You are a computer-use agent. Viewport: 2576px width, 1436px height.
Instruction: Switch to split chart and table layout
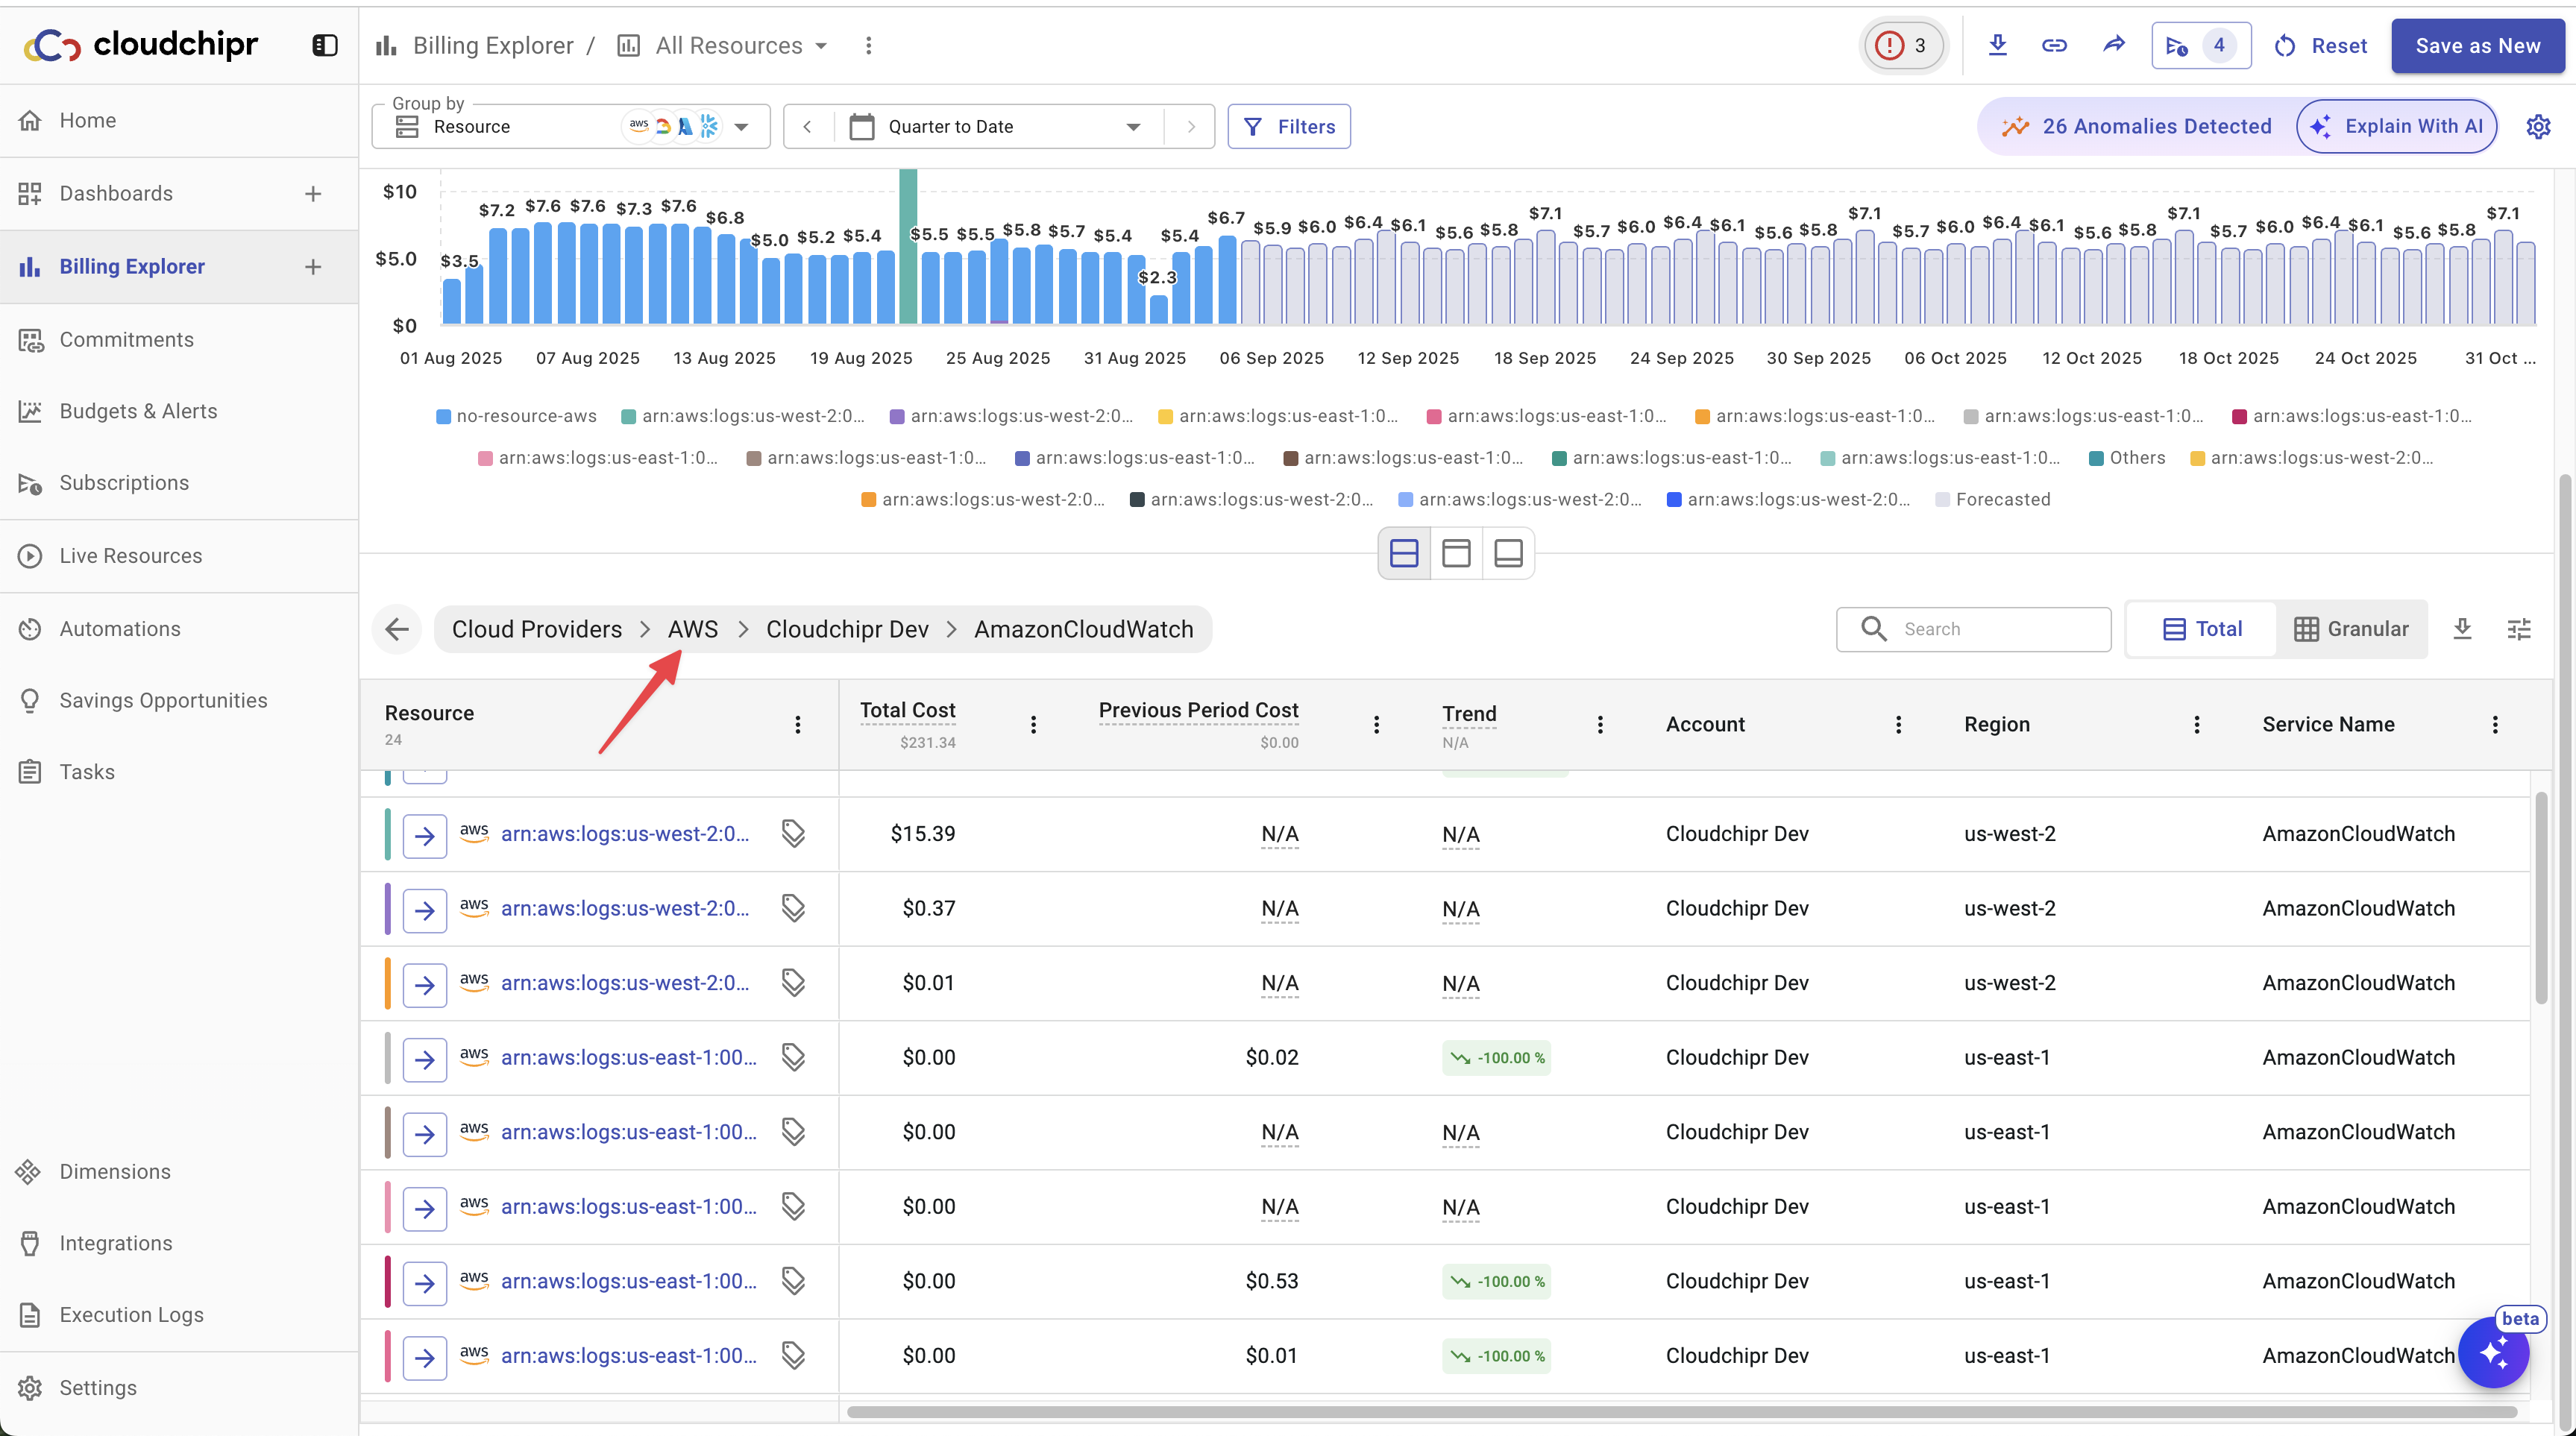[1404, 553]
